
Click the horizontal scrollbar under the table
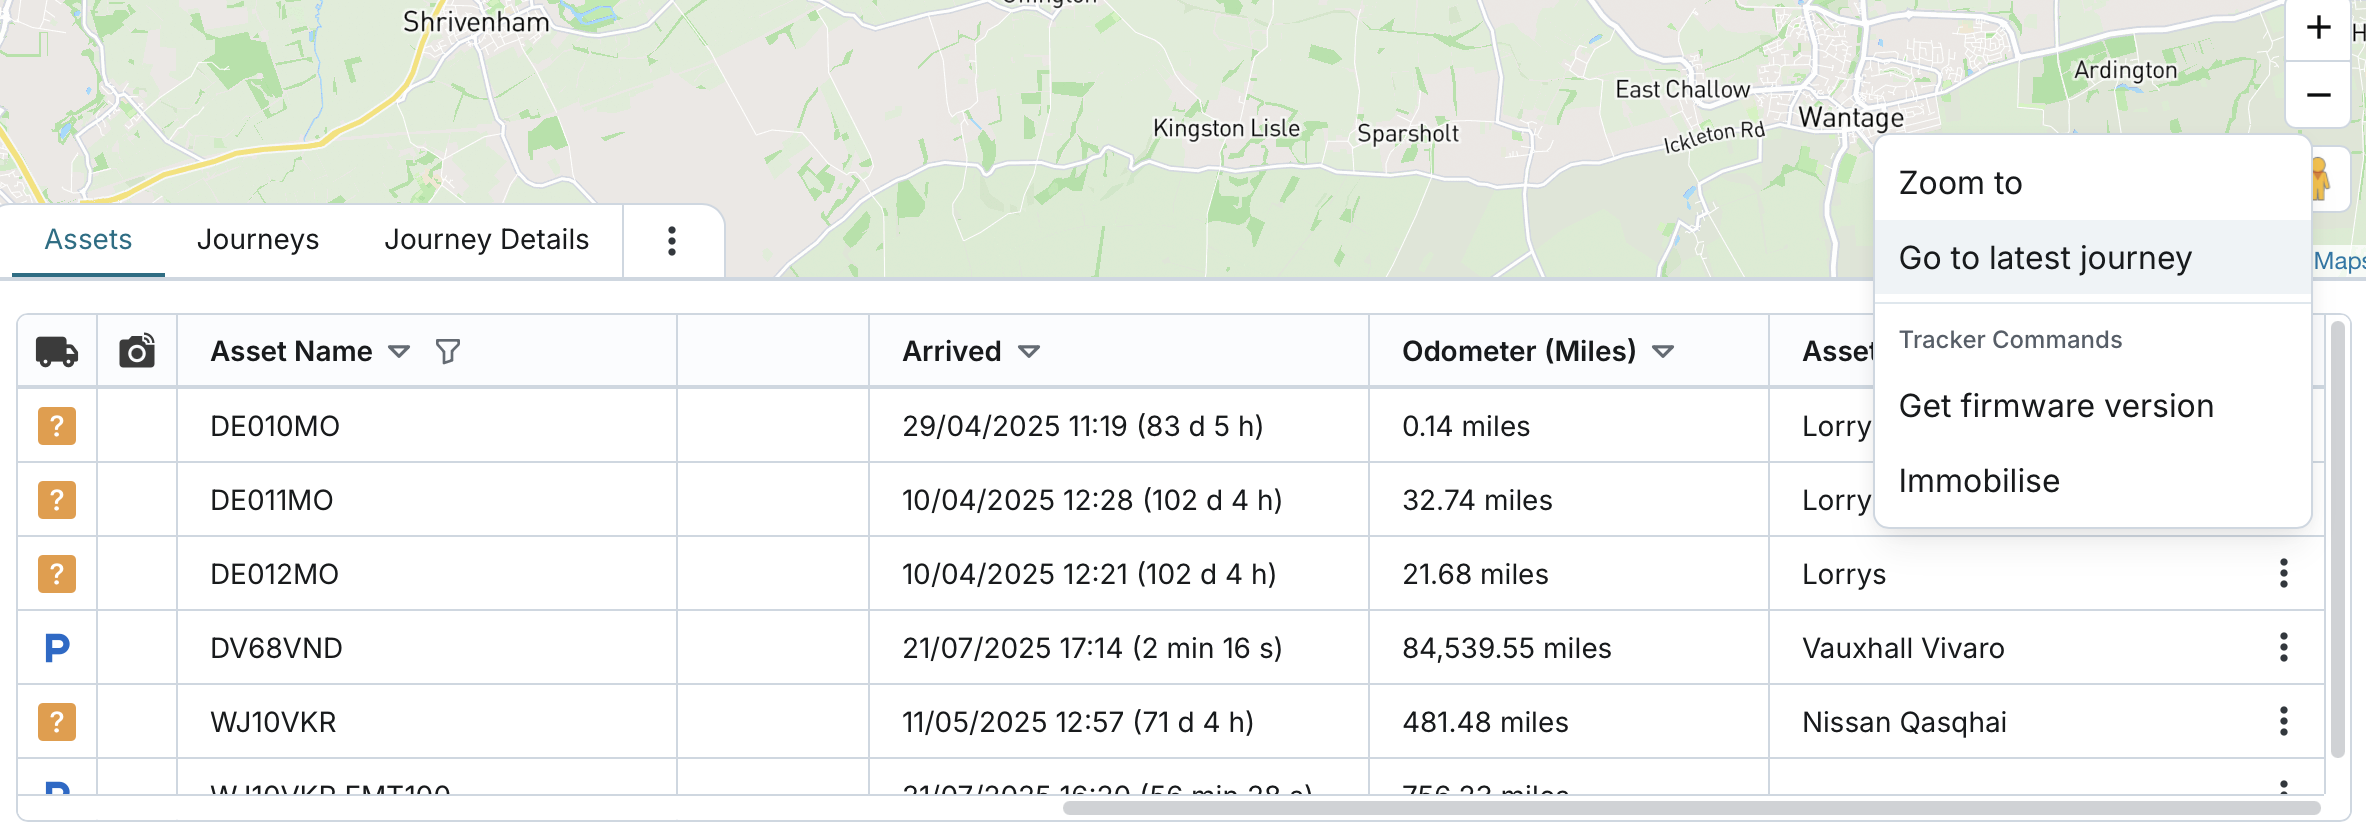coord(1690,807)
